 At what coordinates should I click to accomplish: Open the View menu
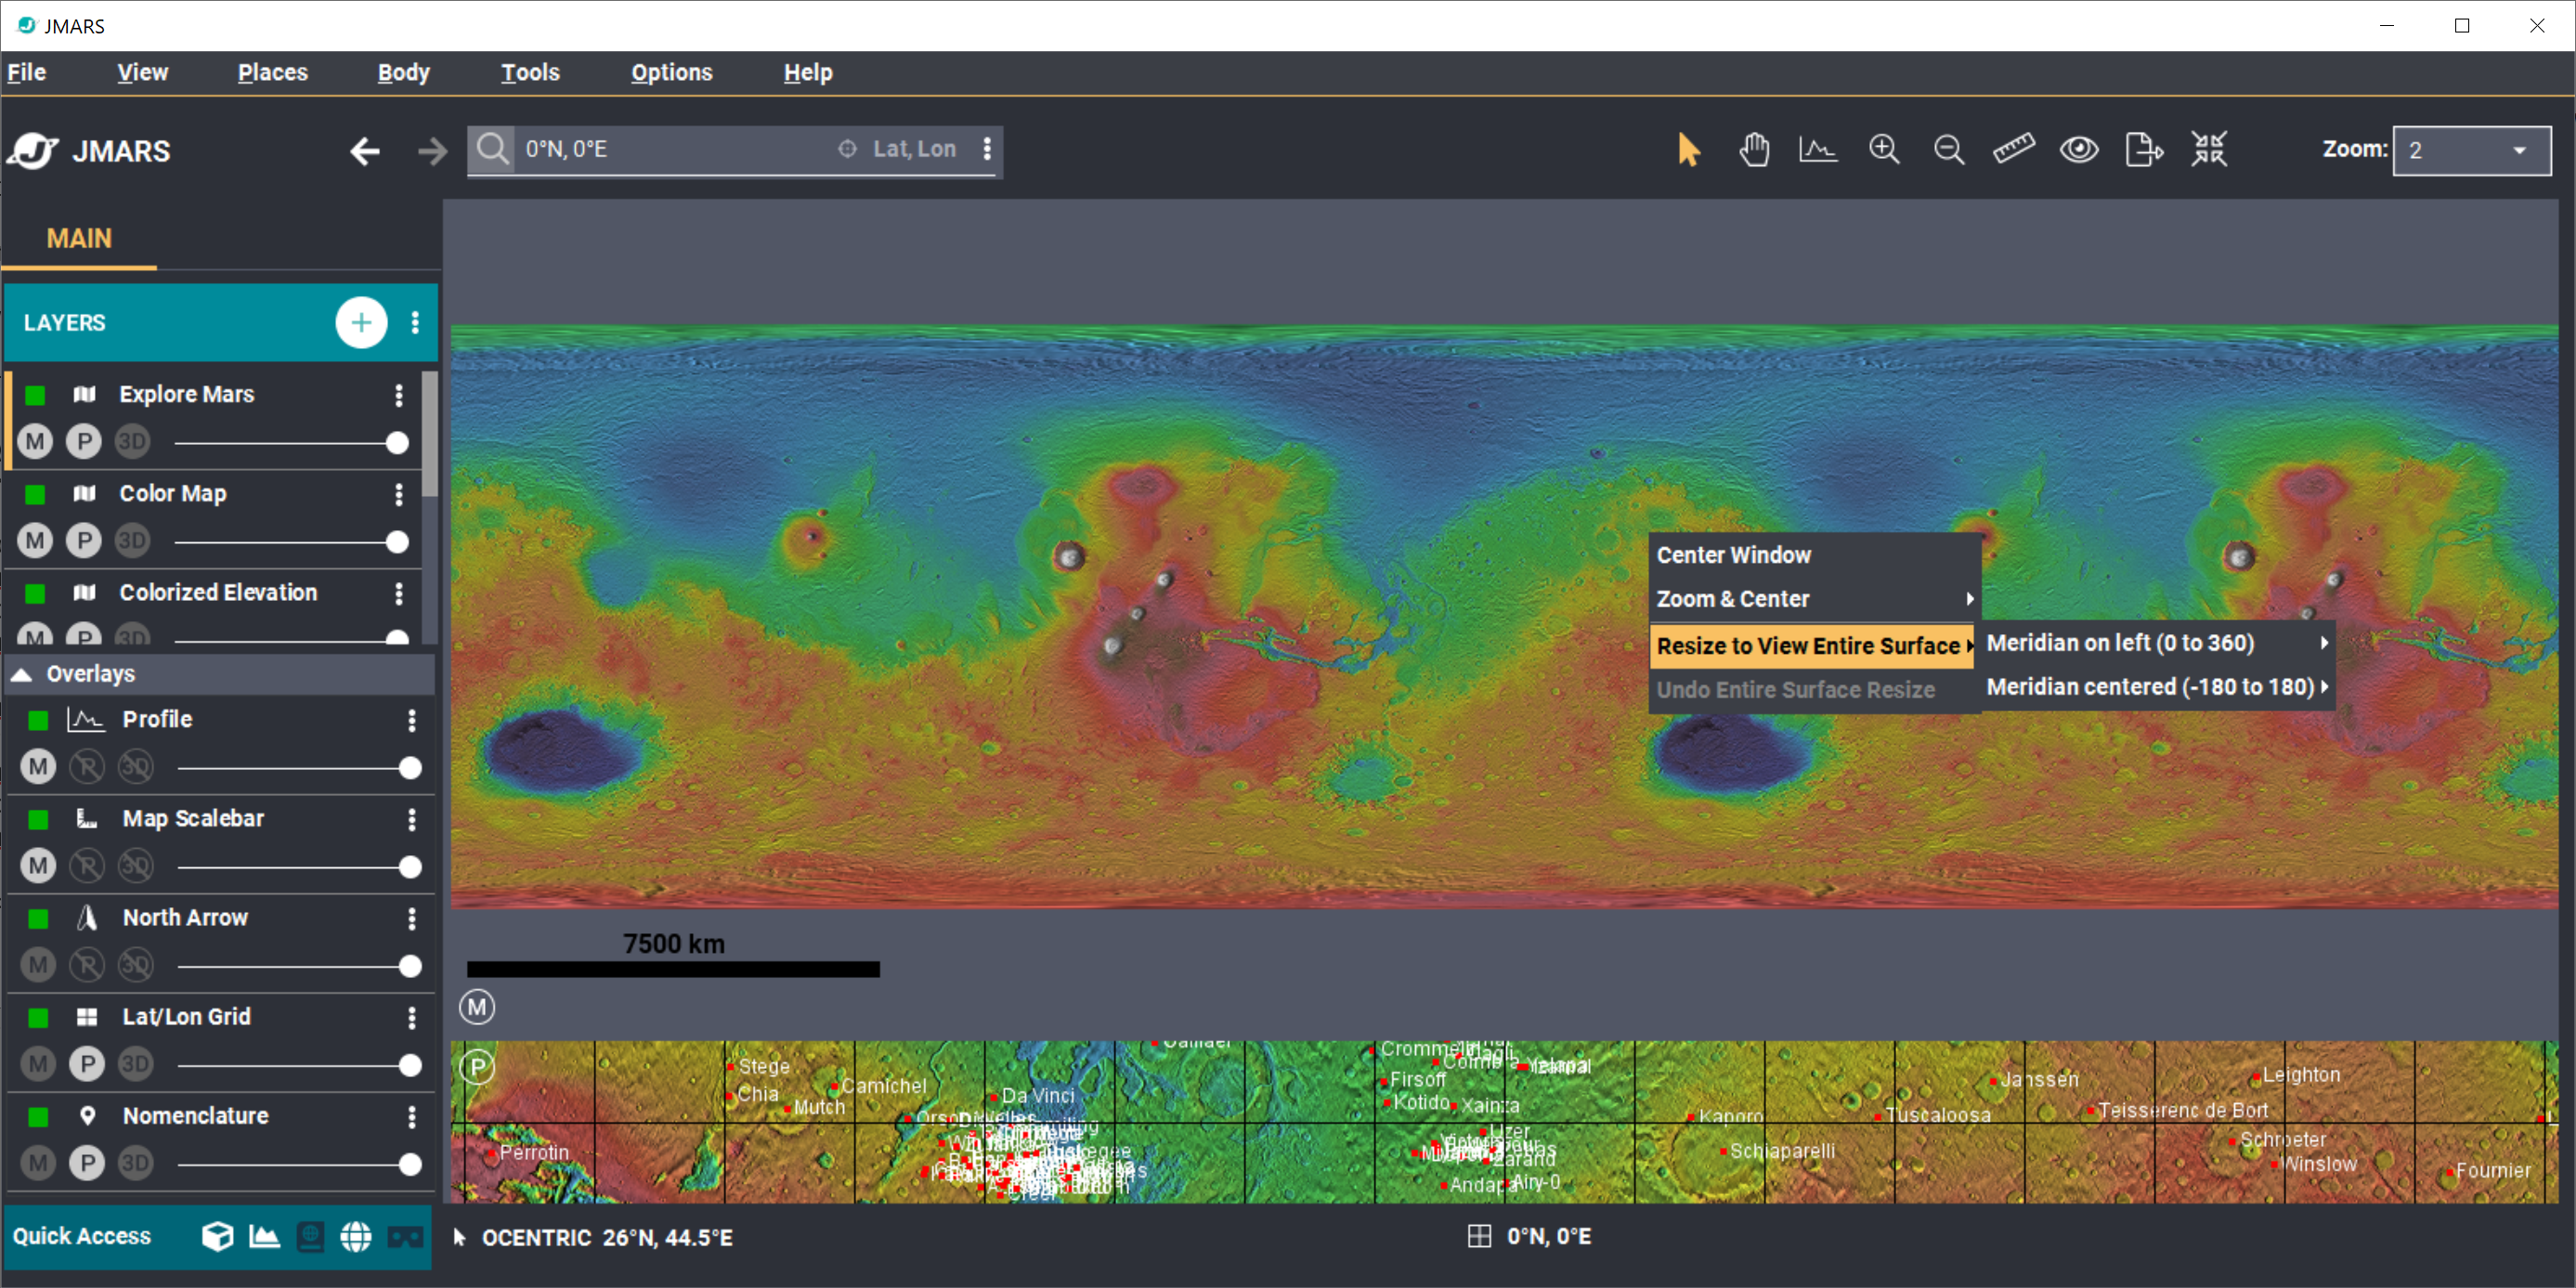pyautogui.click(x=142, y=72)
